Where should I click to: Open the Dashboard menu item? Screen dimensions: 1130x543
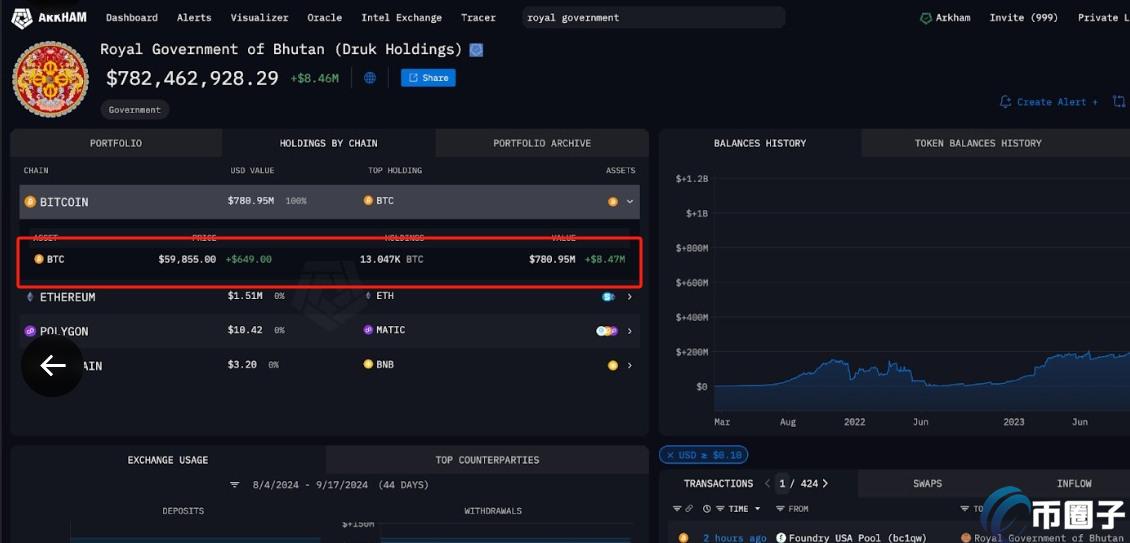point(132,17)
